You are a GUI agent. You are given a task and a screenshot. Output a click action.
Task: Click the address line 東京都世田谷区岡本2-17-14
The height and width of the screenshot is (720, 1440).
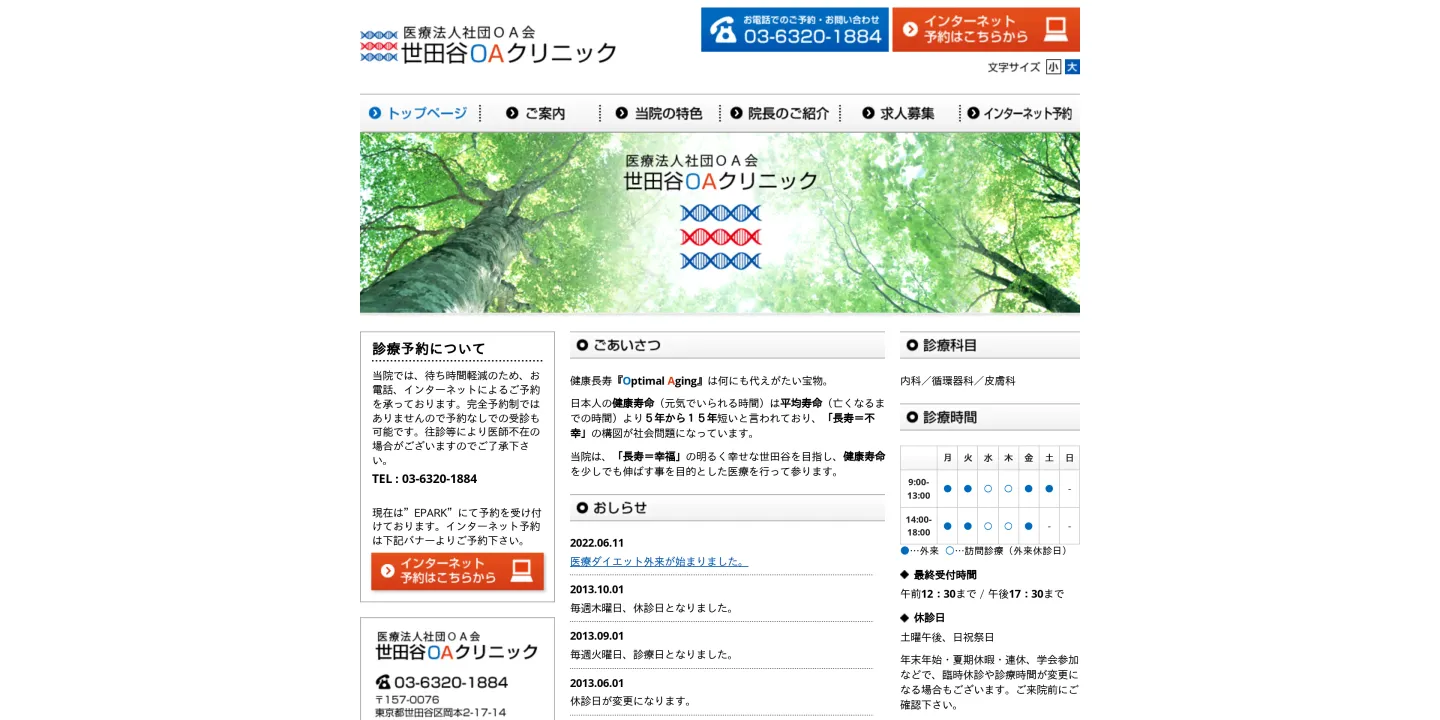tap(441, 713)
